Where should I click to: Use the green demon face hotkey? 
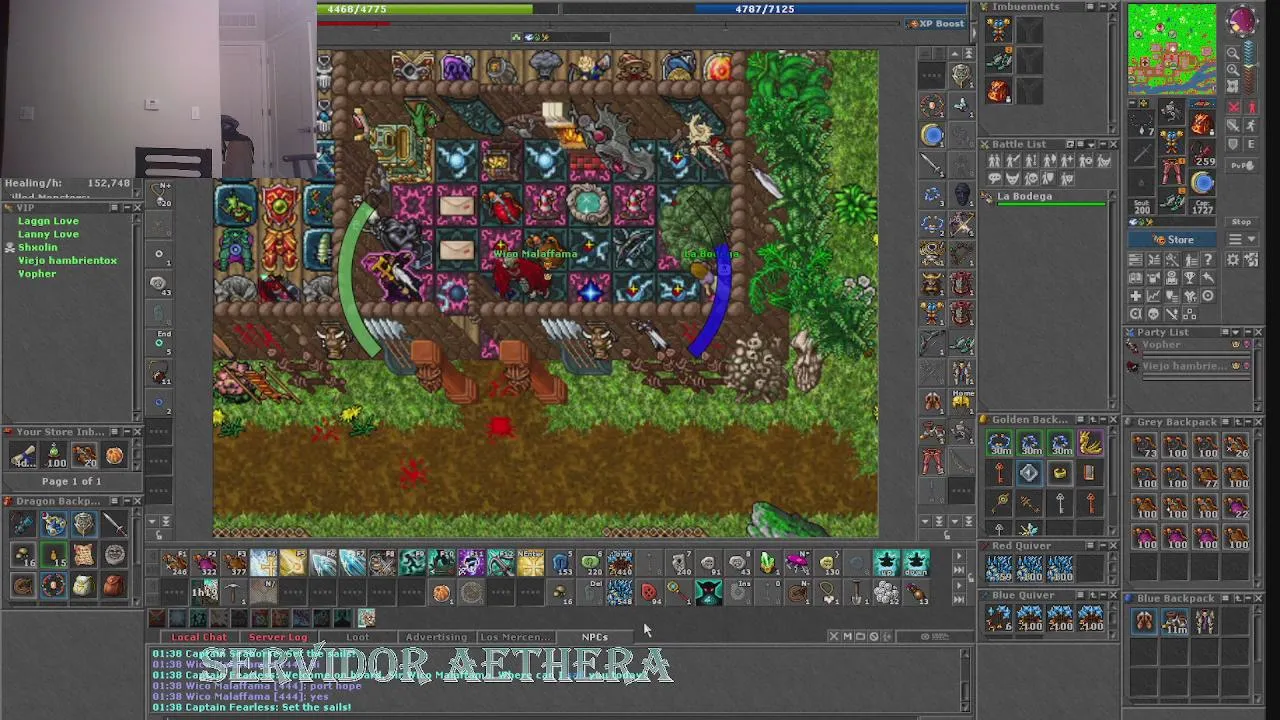709,593
